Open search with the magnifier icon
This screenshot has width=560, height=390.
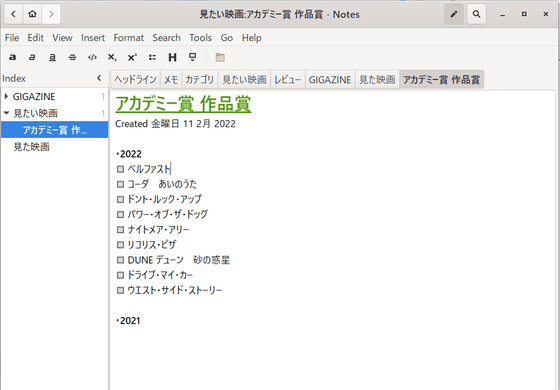476,14
